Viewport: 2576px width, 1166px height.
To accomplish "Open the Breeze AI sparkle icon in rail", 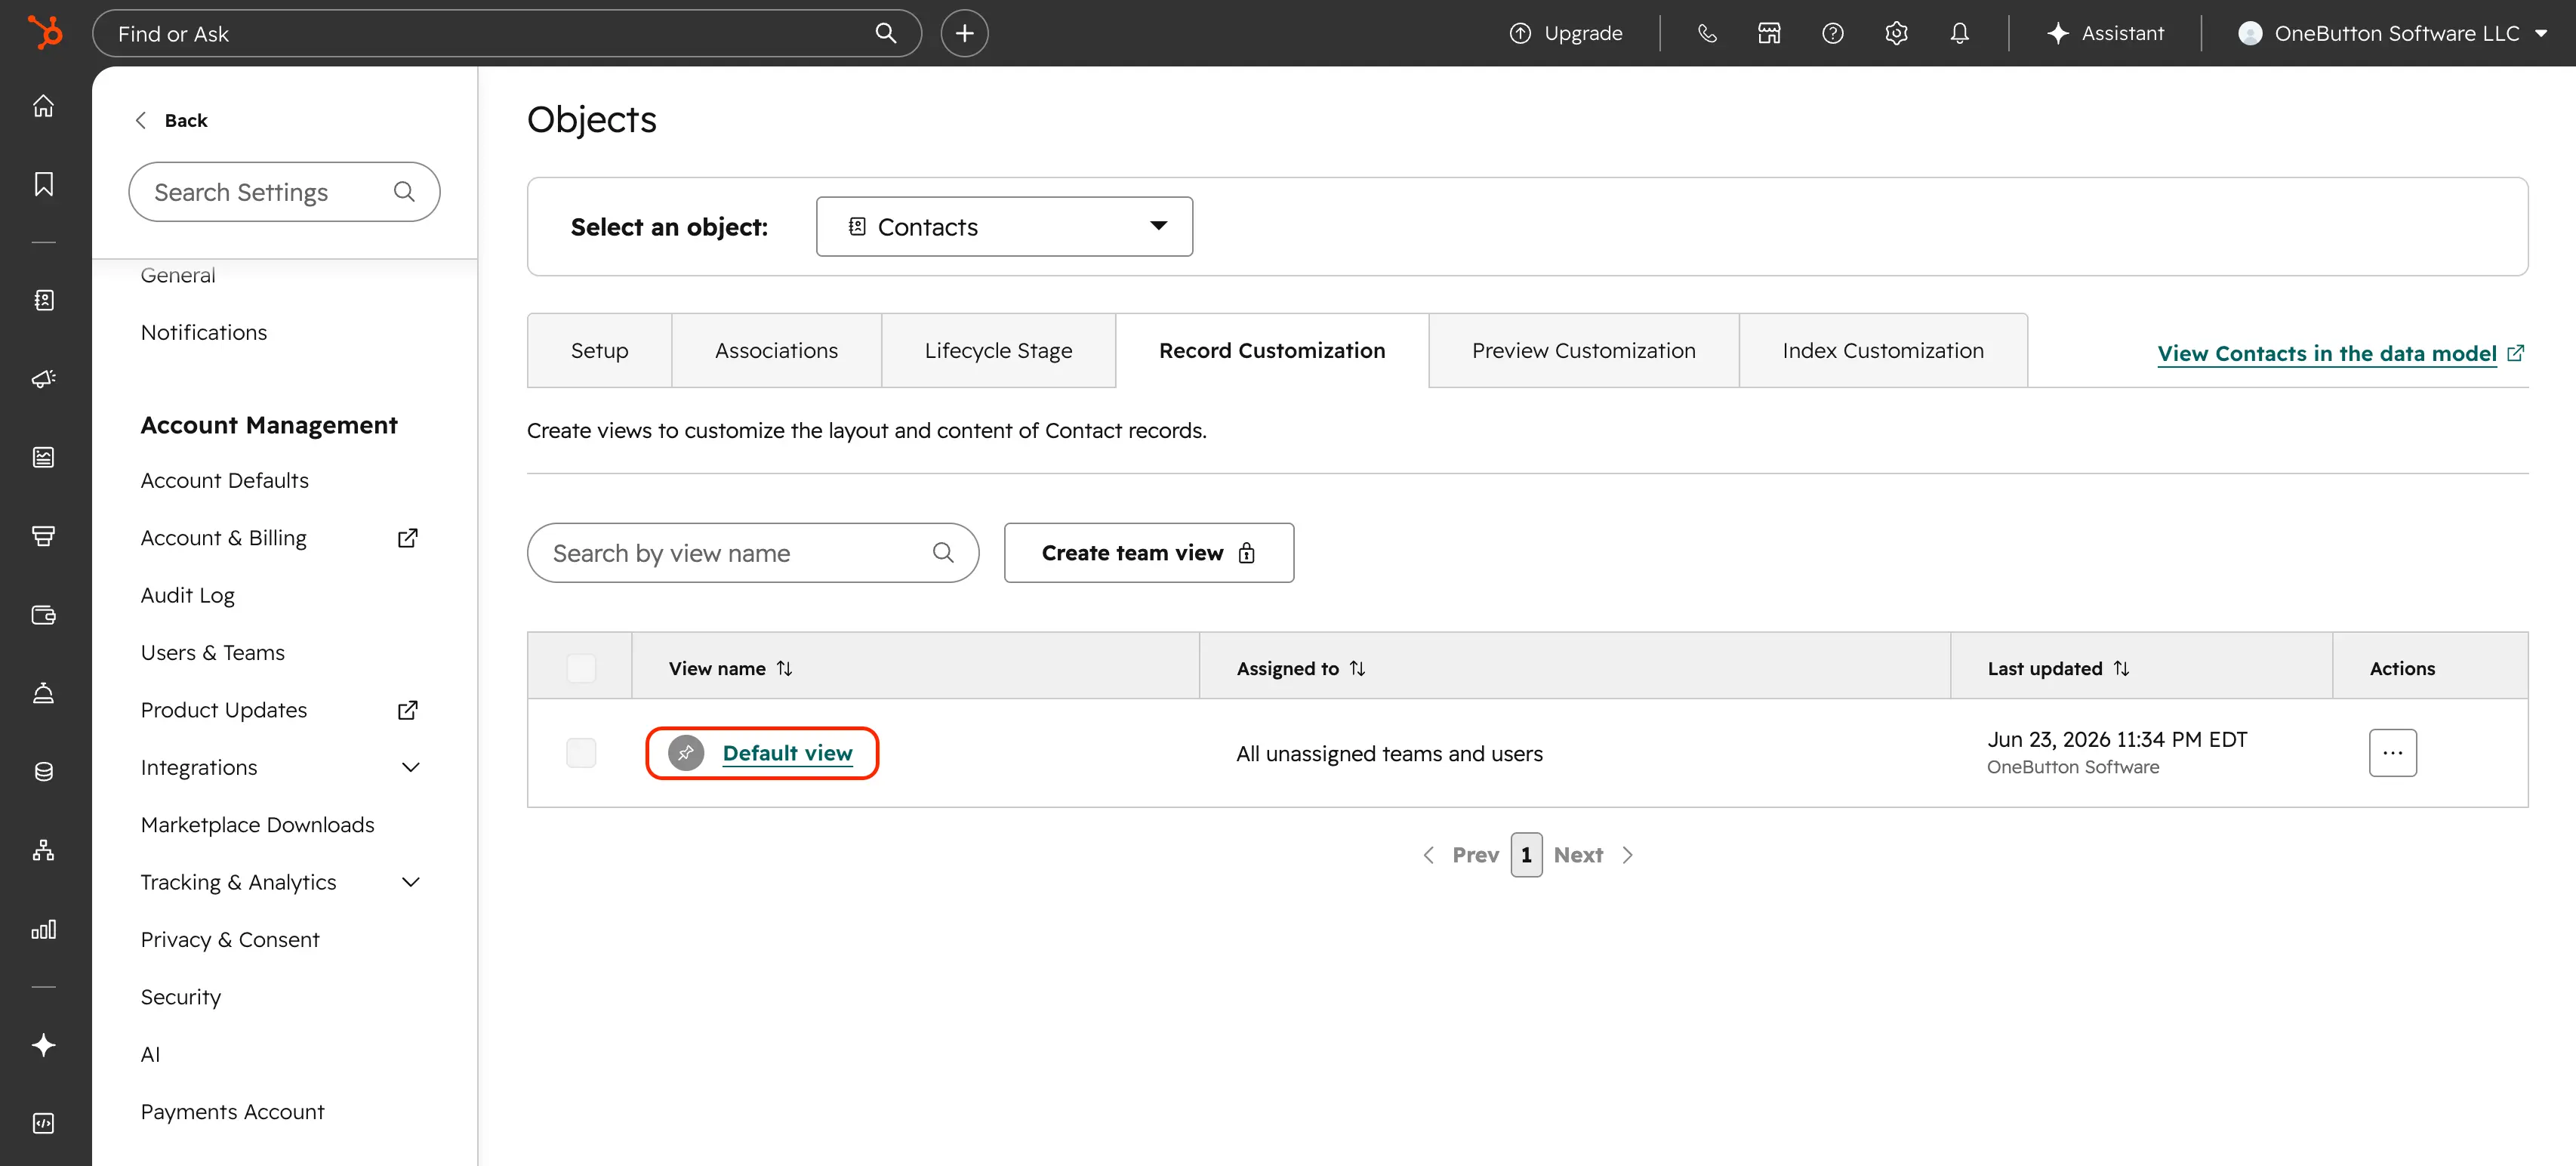I will click(44, 1045).
